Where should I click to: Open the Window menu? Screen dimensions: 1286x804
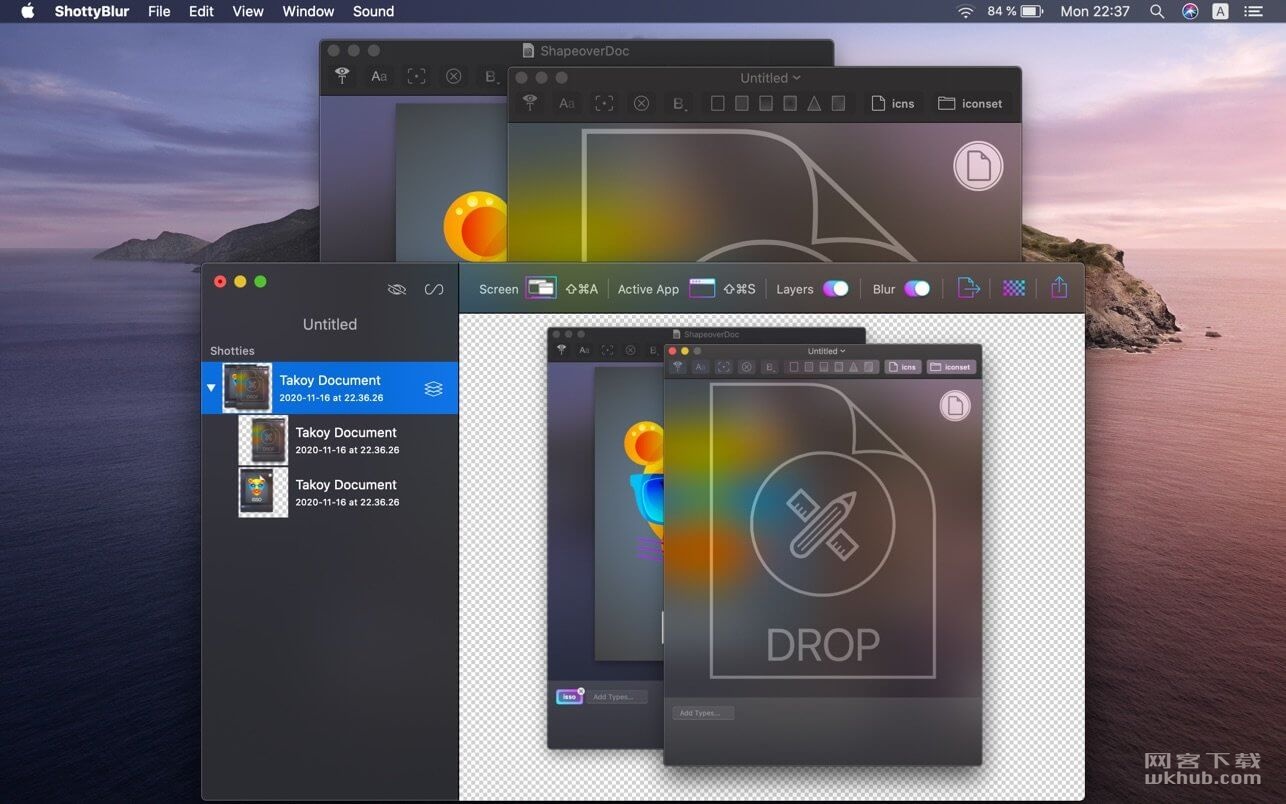[308, 11]
